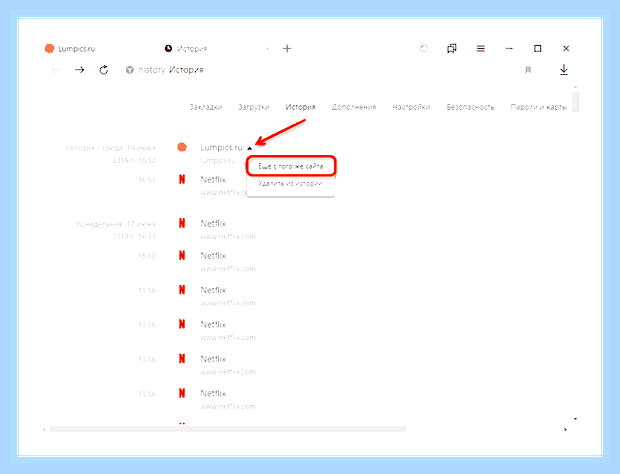The width and height of the screenshot is (620, 474).
Task: Click the bookmark icon in address bar
Action: (x=528, y=70)
